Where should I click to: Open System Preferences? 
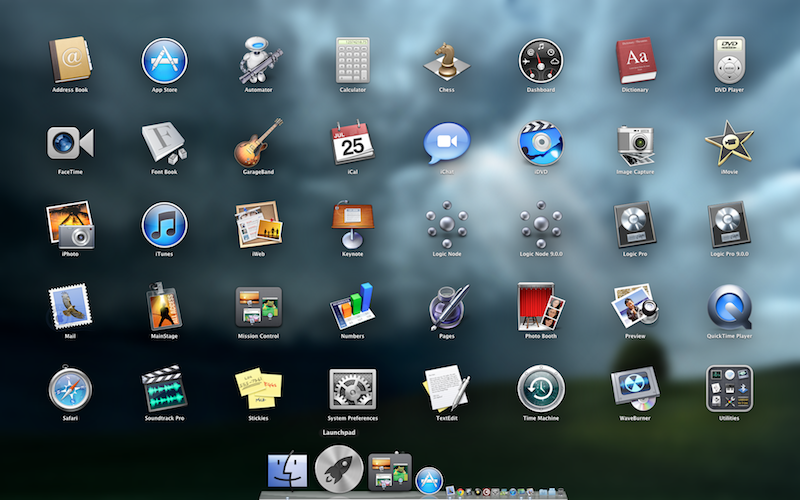[x=353, y=389]
